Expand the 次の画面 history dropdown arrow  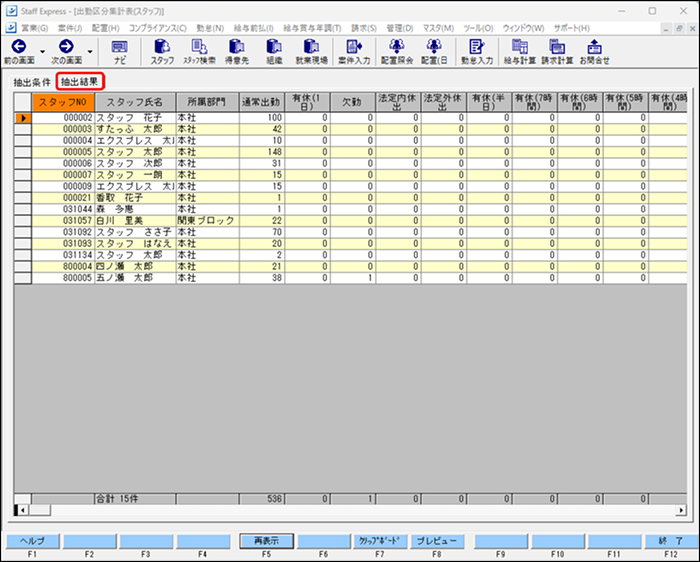point(90,52)
